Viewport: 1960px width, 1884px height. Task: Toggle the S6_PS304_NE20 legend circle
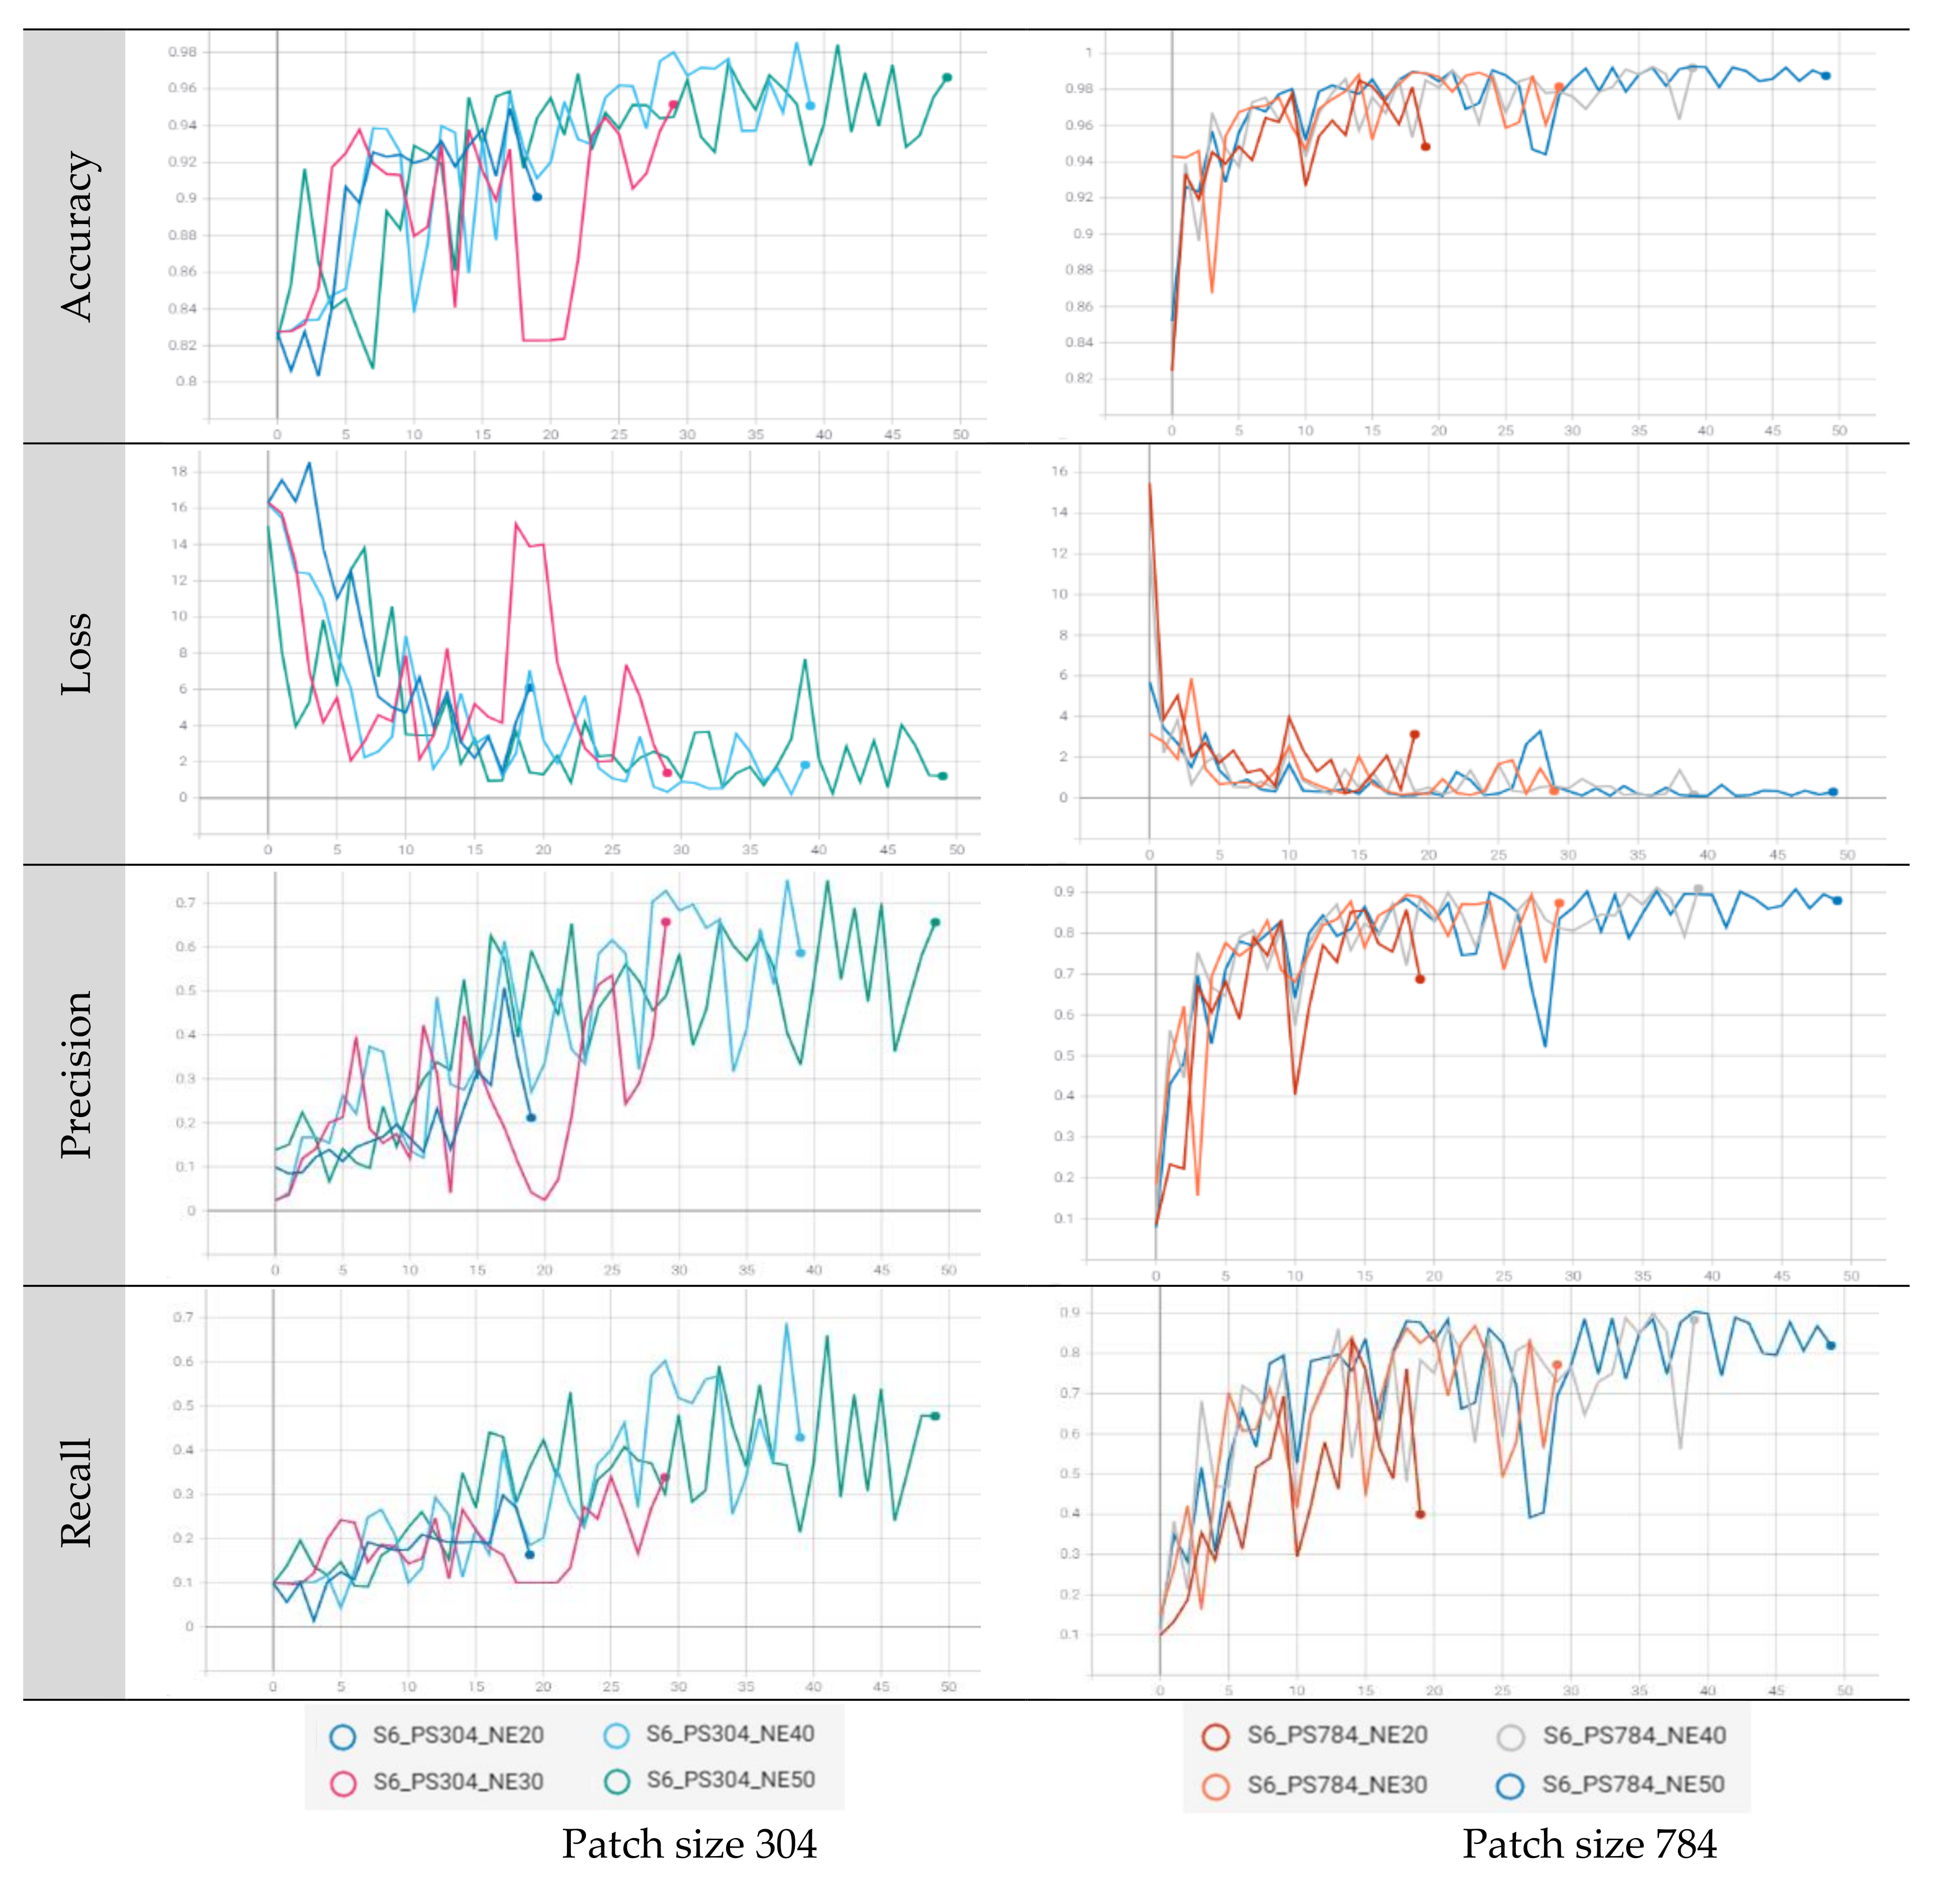point(343,1736)
